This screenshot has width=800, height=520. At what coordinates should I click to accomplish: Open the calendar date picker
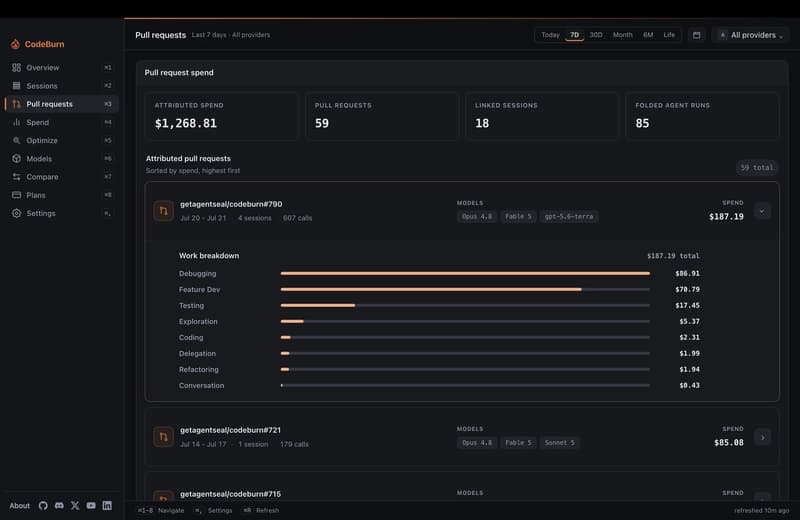tap(696, 35)
